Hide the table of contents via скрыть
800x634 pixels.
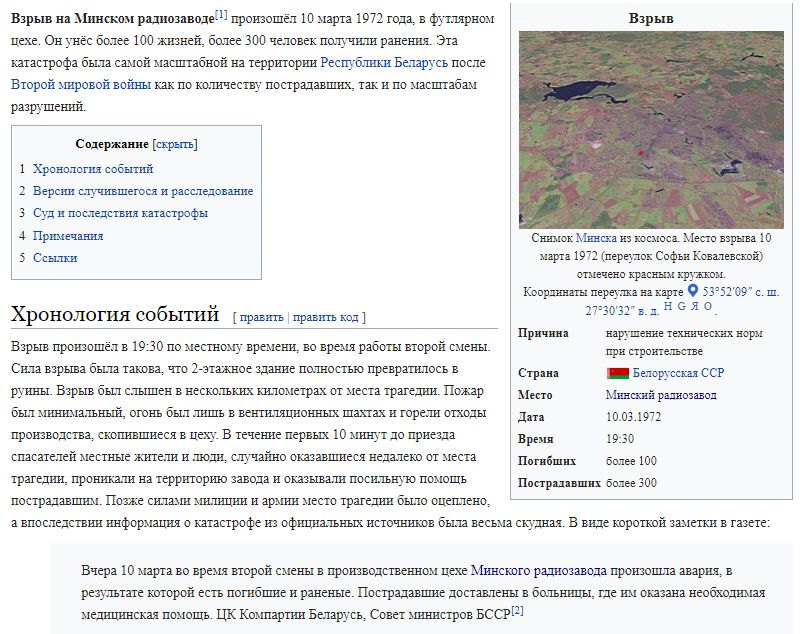(x=174, y=144)
